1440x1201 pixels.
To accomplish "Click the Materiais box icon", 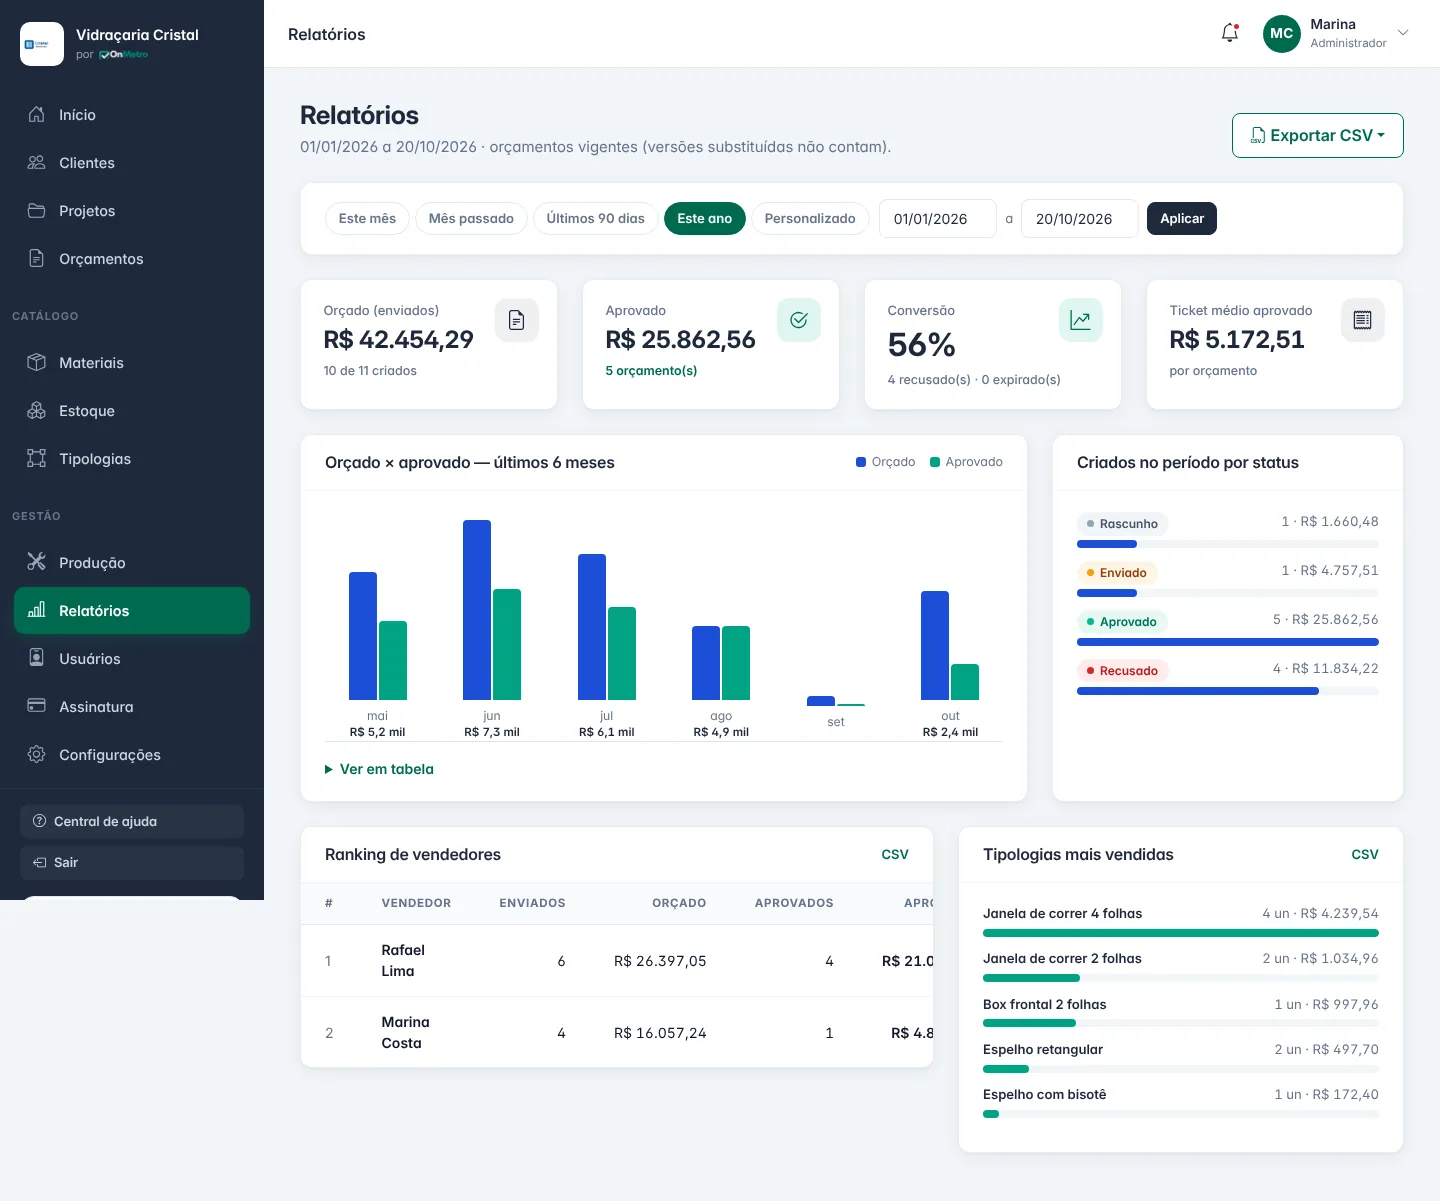I will (x=37, y=362).
